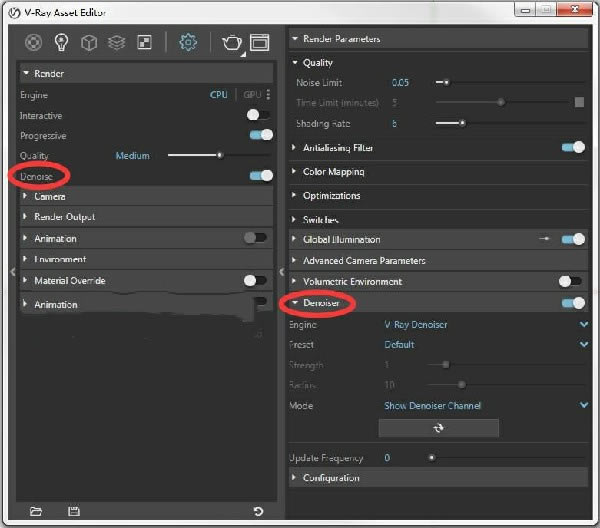The height and width of the screenshot is (528, 600).
Task: Select the GPU engine option
Action: pos(252,95)
